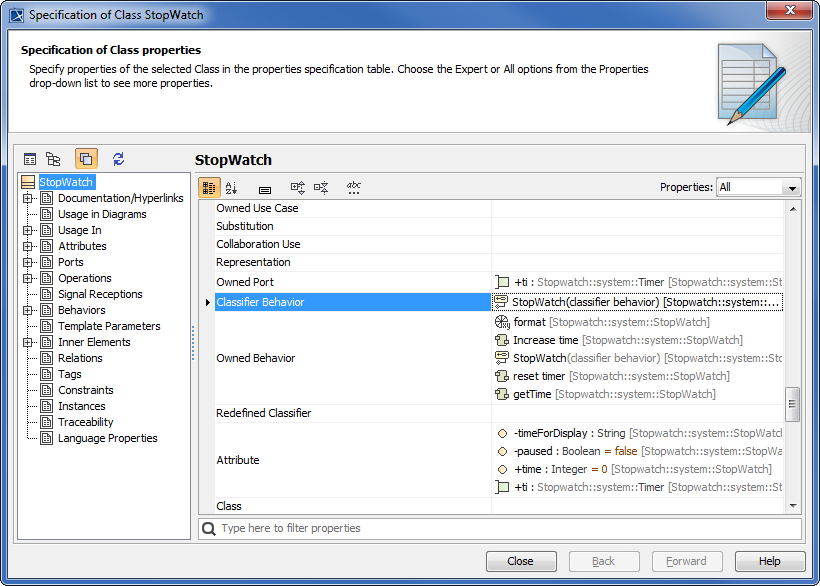The width and height of the screenshot is (820, 586).
Task: Select Language Properties in the left tree
Action: pyautogui.click(x=107, y=438)
